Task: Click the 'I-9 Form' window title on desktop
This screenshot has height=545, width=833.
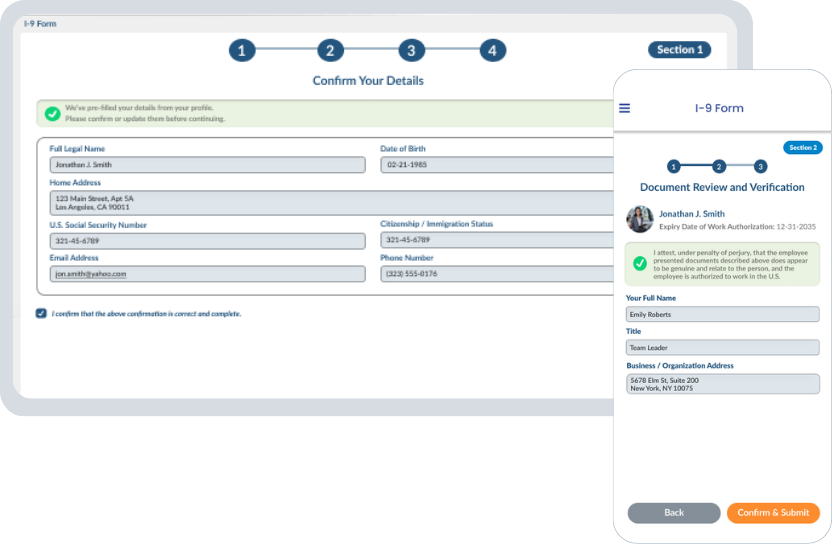Action: click(40, 24)
